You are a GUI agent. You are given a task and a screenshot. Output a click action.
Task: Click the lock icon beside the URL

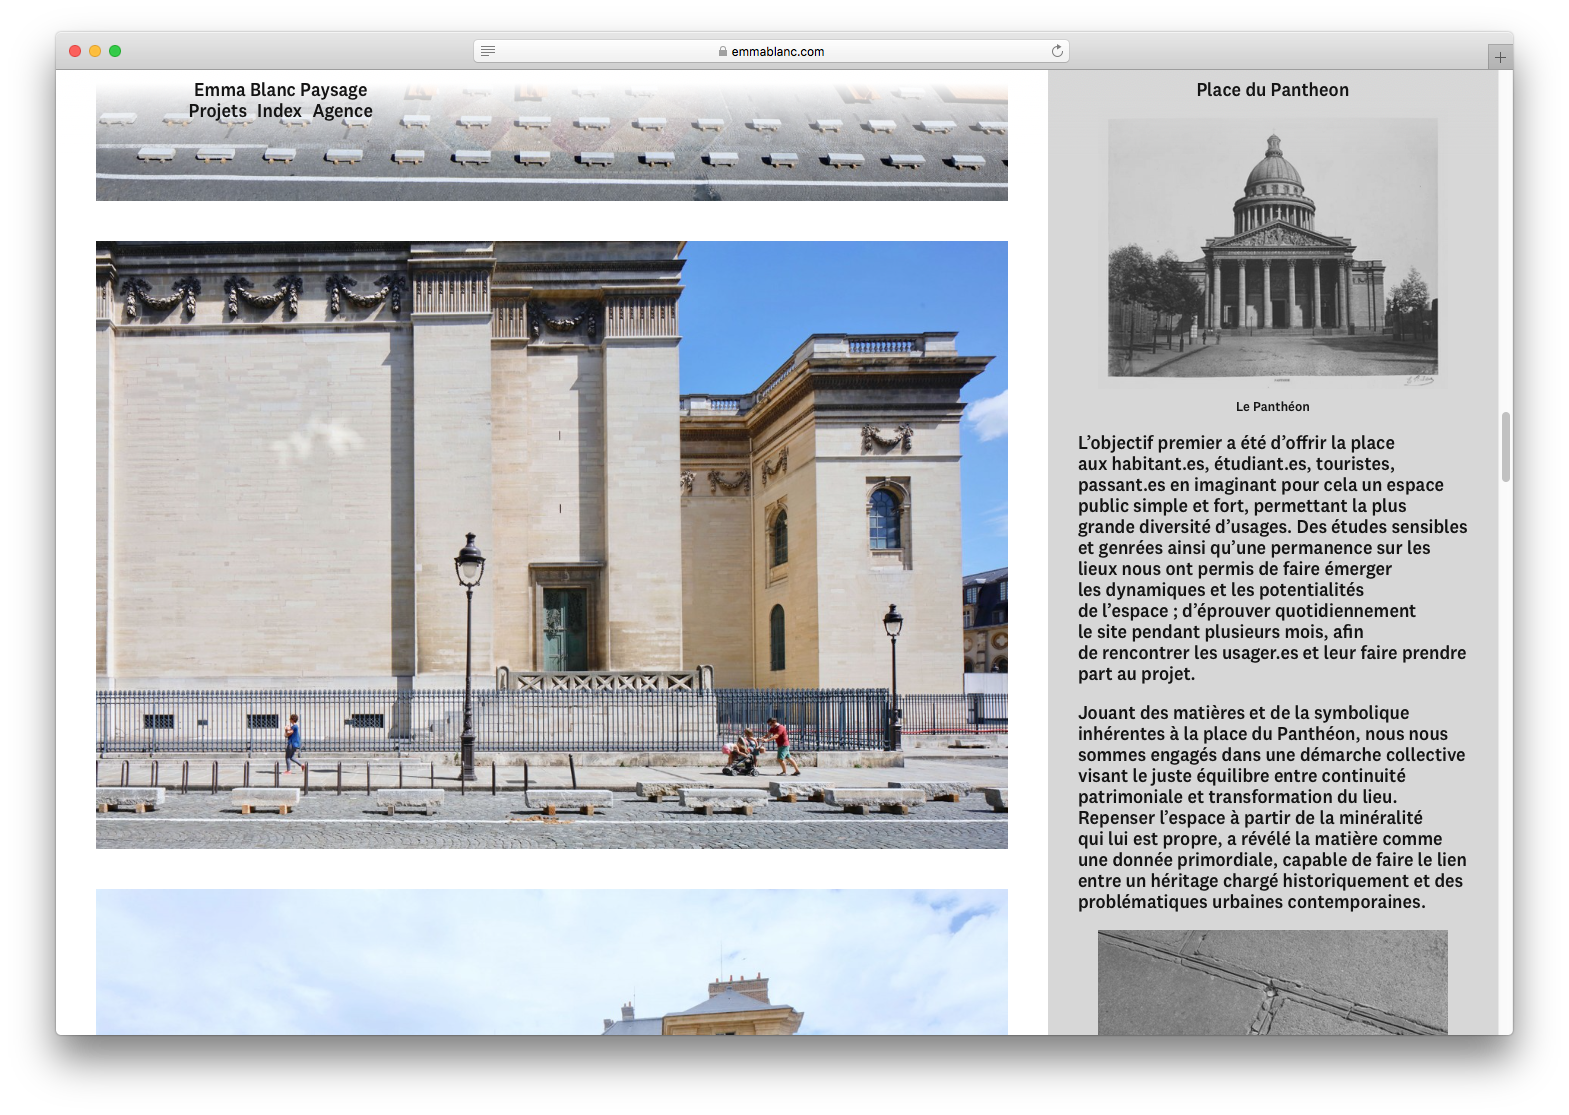722,52
